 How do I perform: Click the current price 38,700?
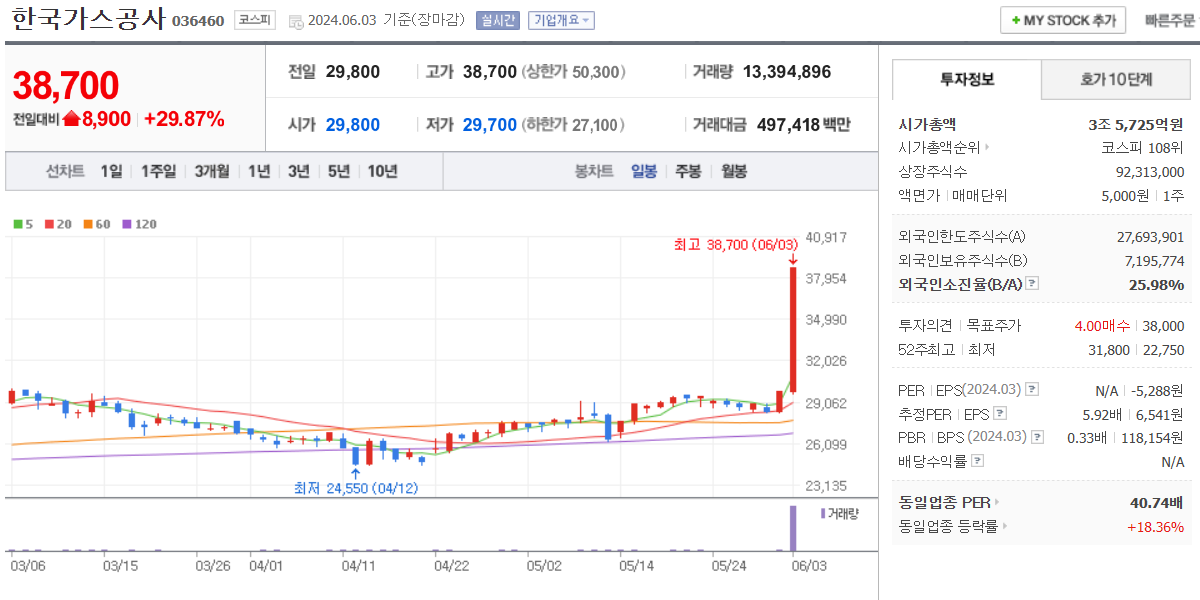pyautogui.click(x=66, y=86)
